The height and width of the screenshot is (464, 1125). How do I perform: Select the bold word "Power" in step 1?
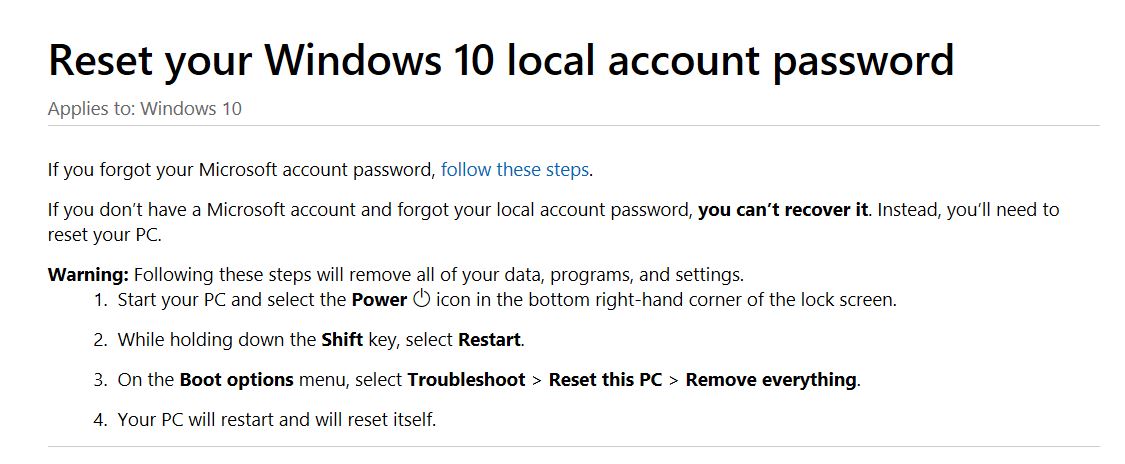coord(380,299)
